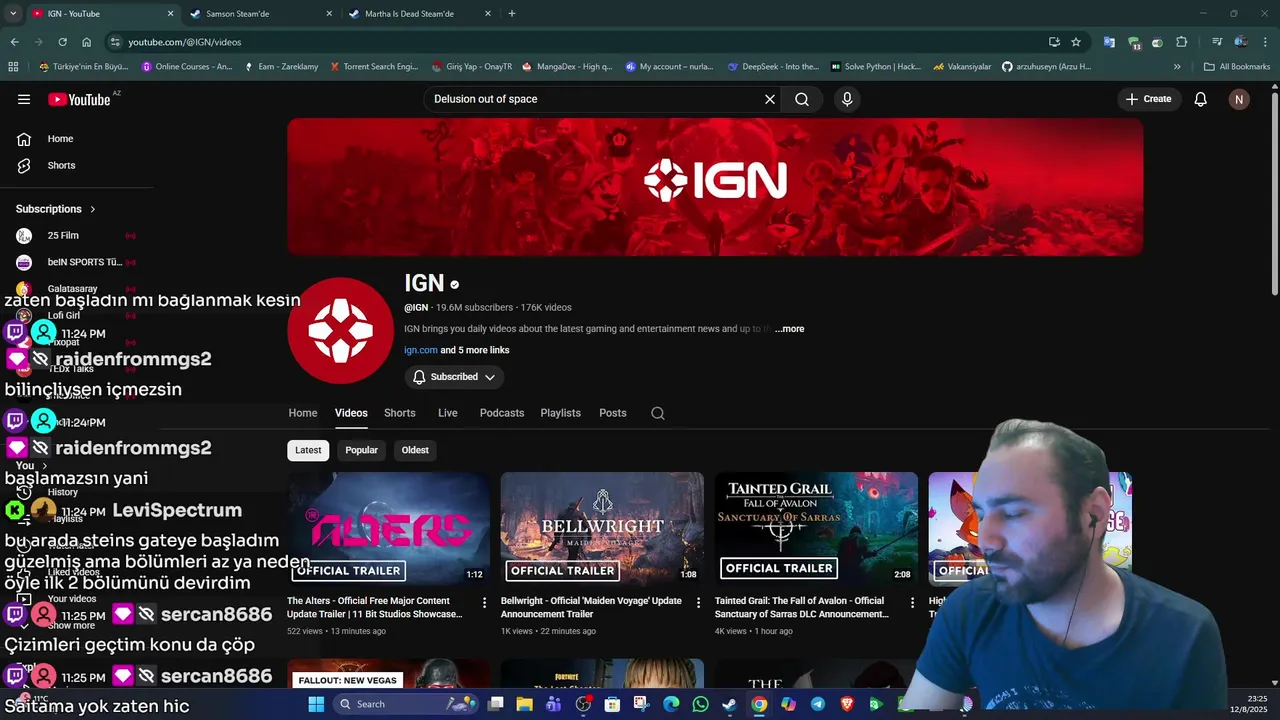Open options menu for The Alters video
The width and height of the screenshot is (1280, 720).
484,603
